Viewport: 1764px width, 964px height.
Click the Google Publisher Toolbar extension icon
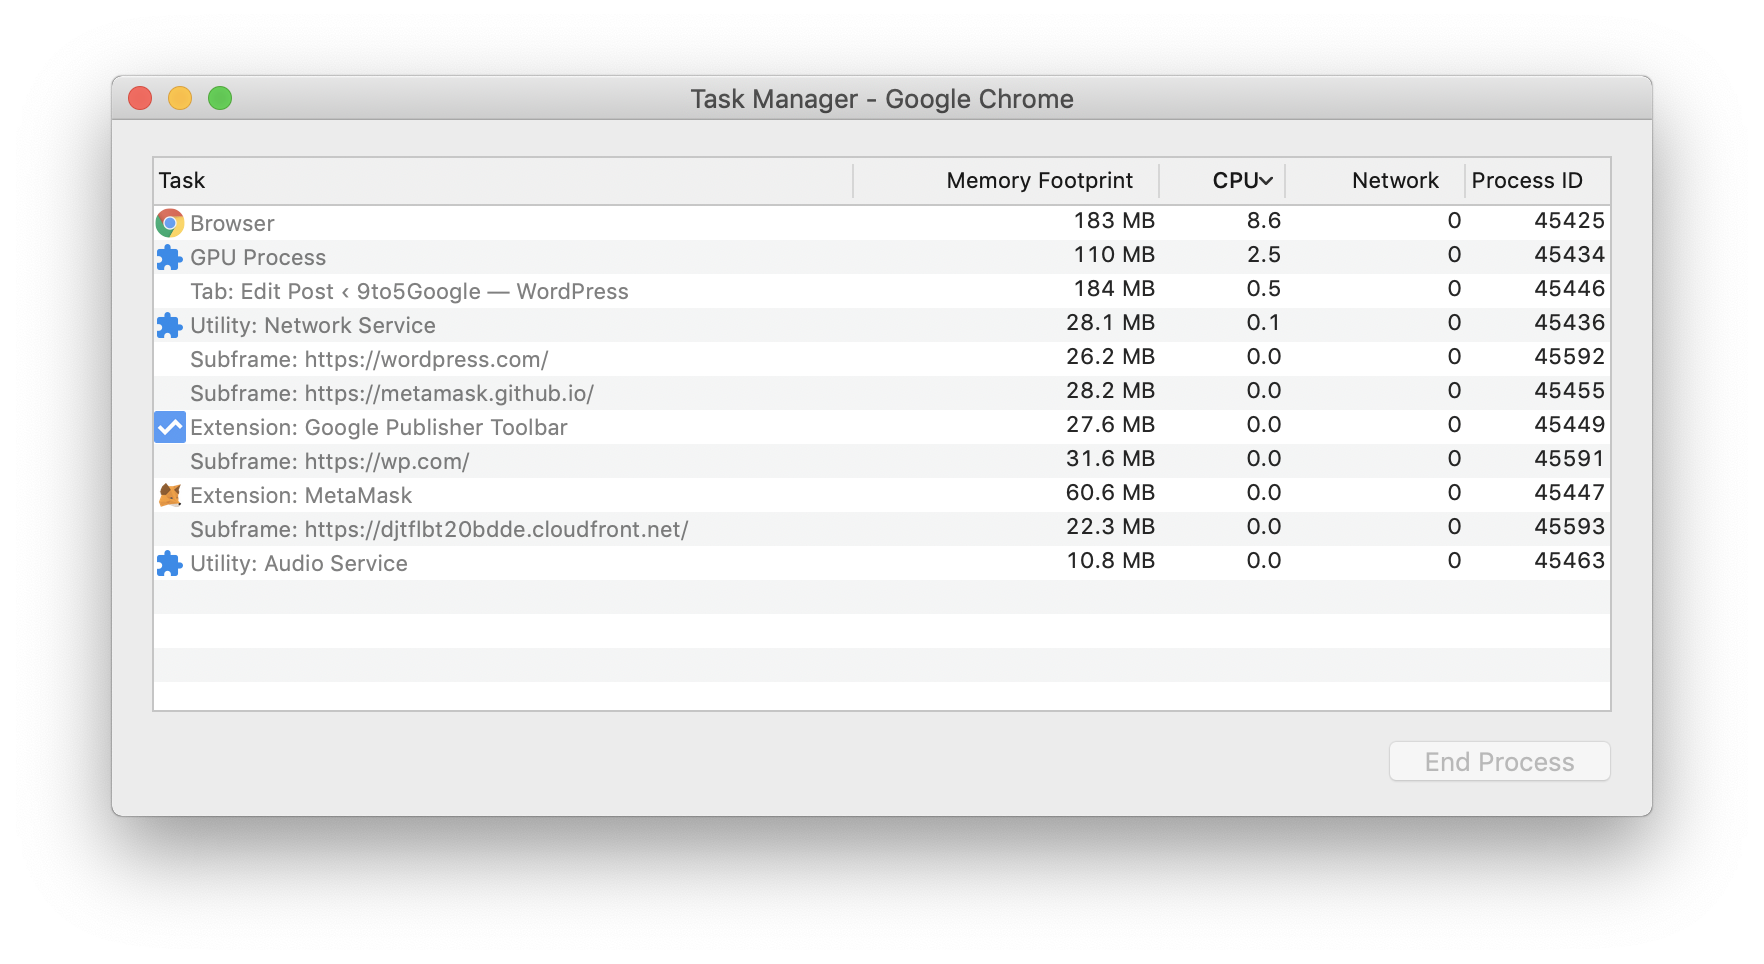point(169,427)
